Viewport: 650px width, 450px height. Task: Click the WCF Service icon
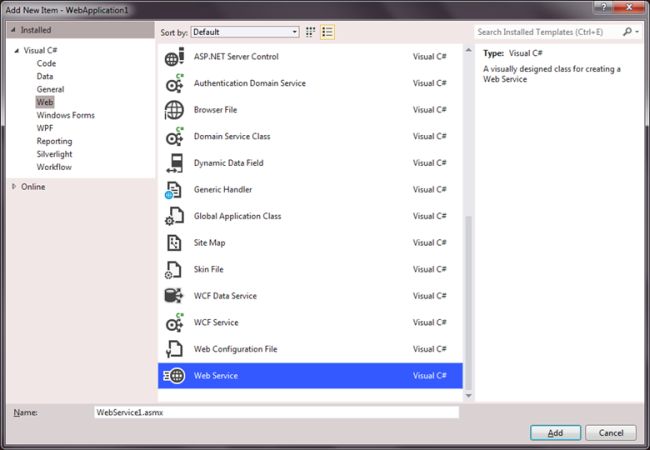click(174, 322)
